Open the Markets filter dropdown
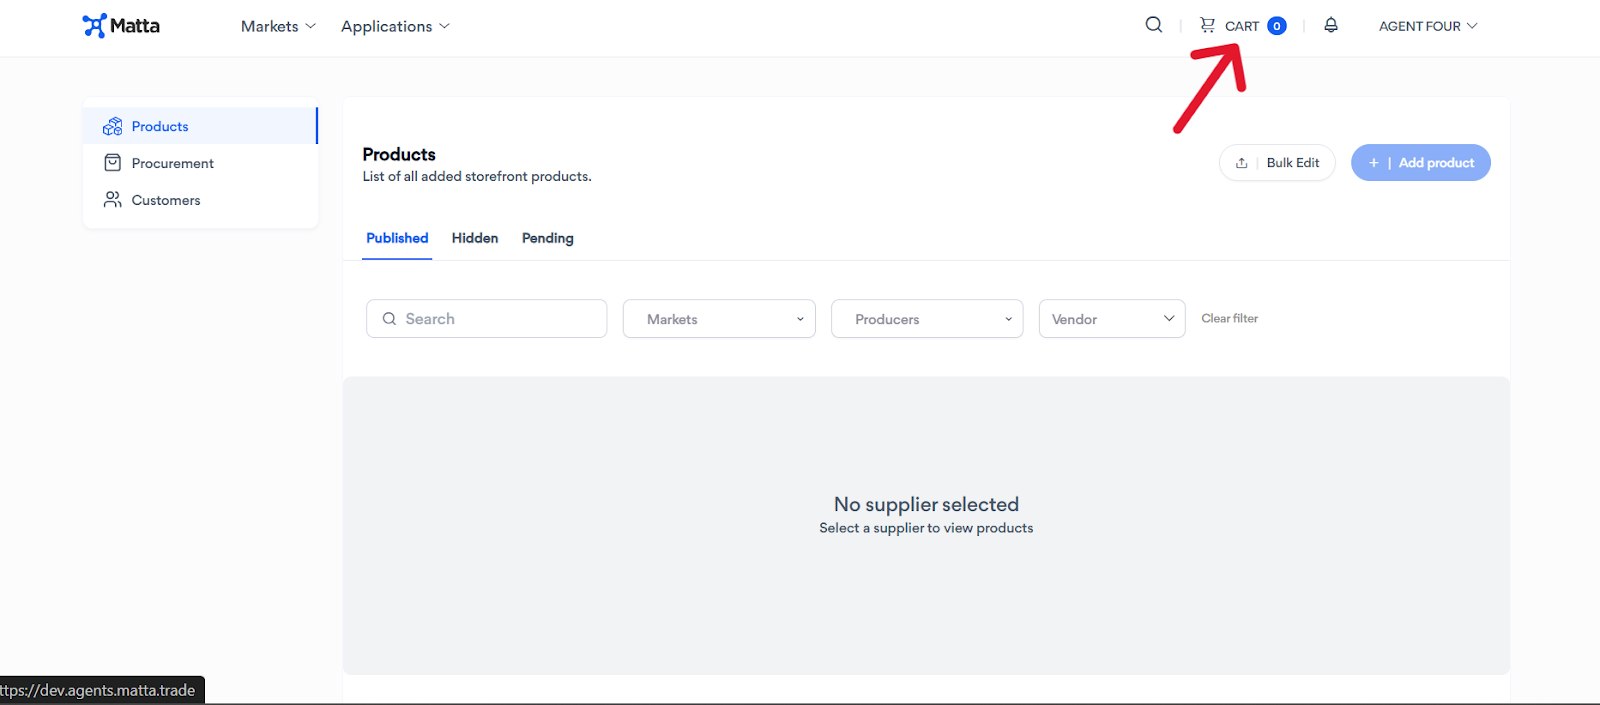The height and width of the screenshot is (705, 1600). pyautogui.click(x=719, y=319)
